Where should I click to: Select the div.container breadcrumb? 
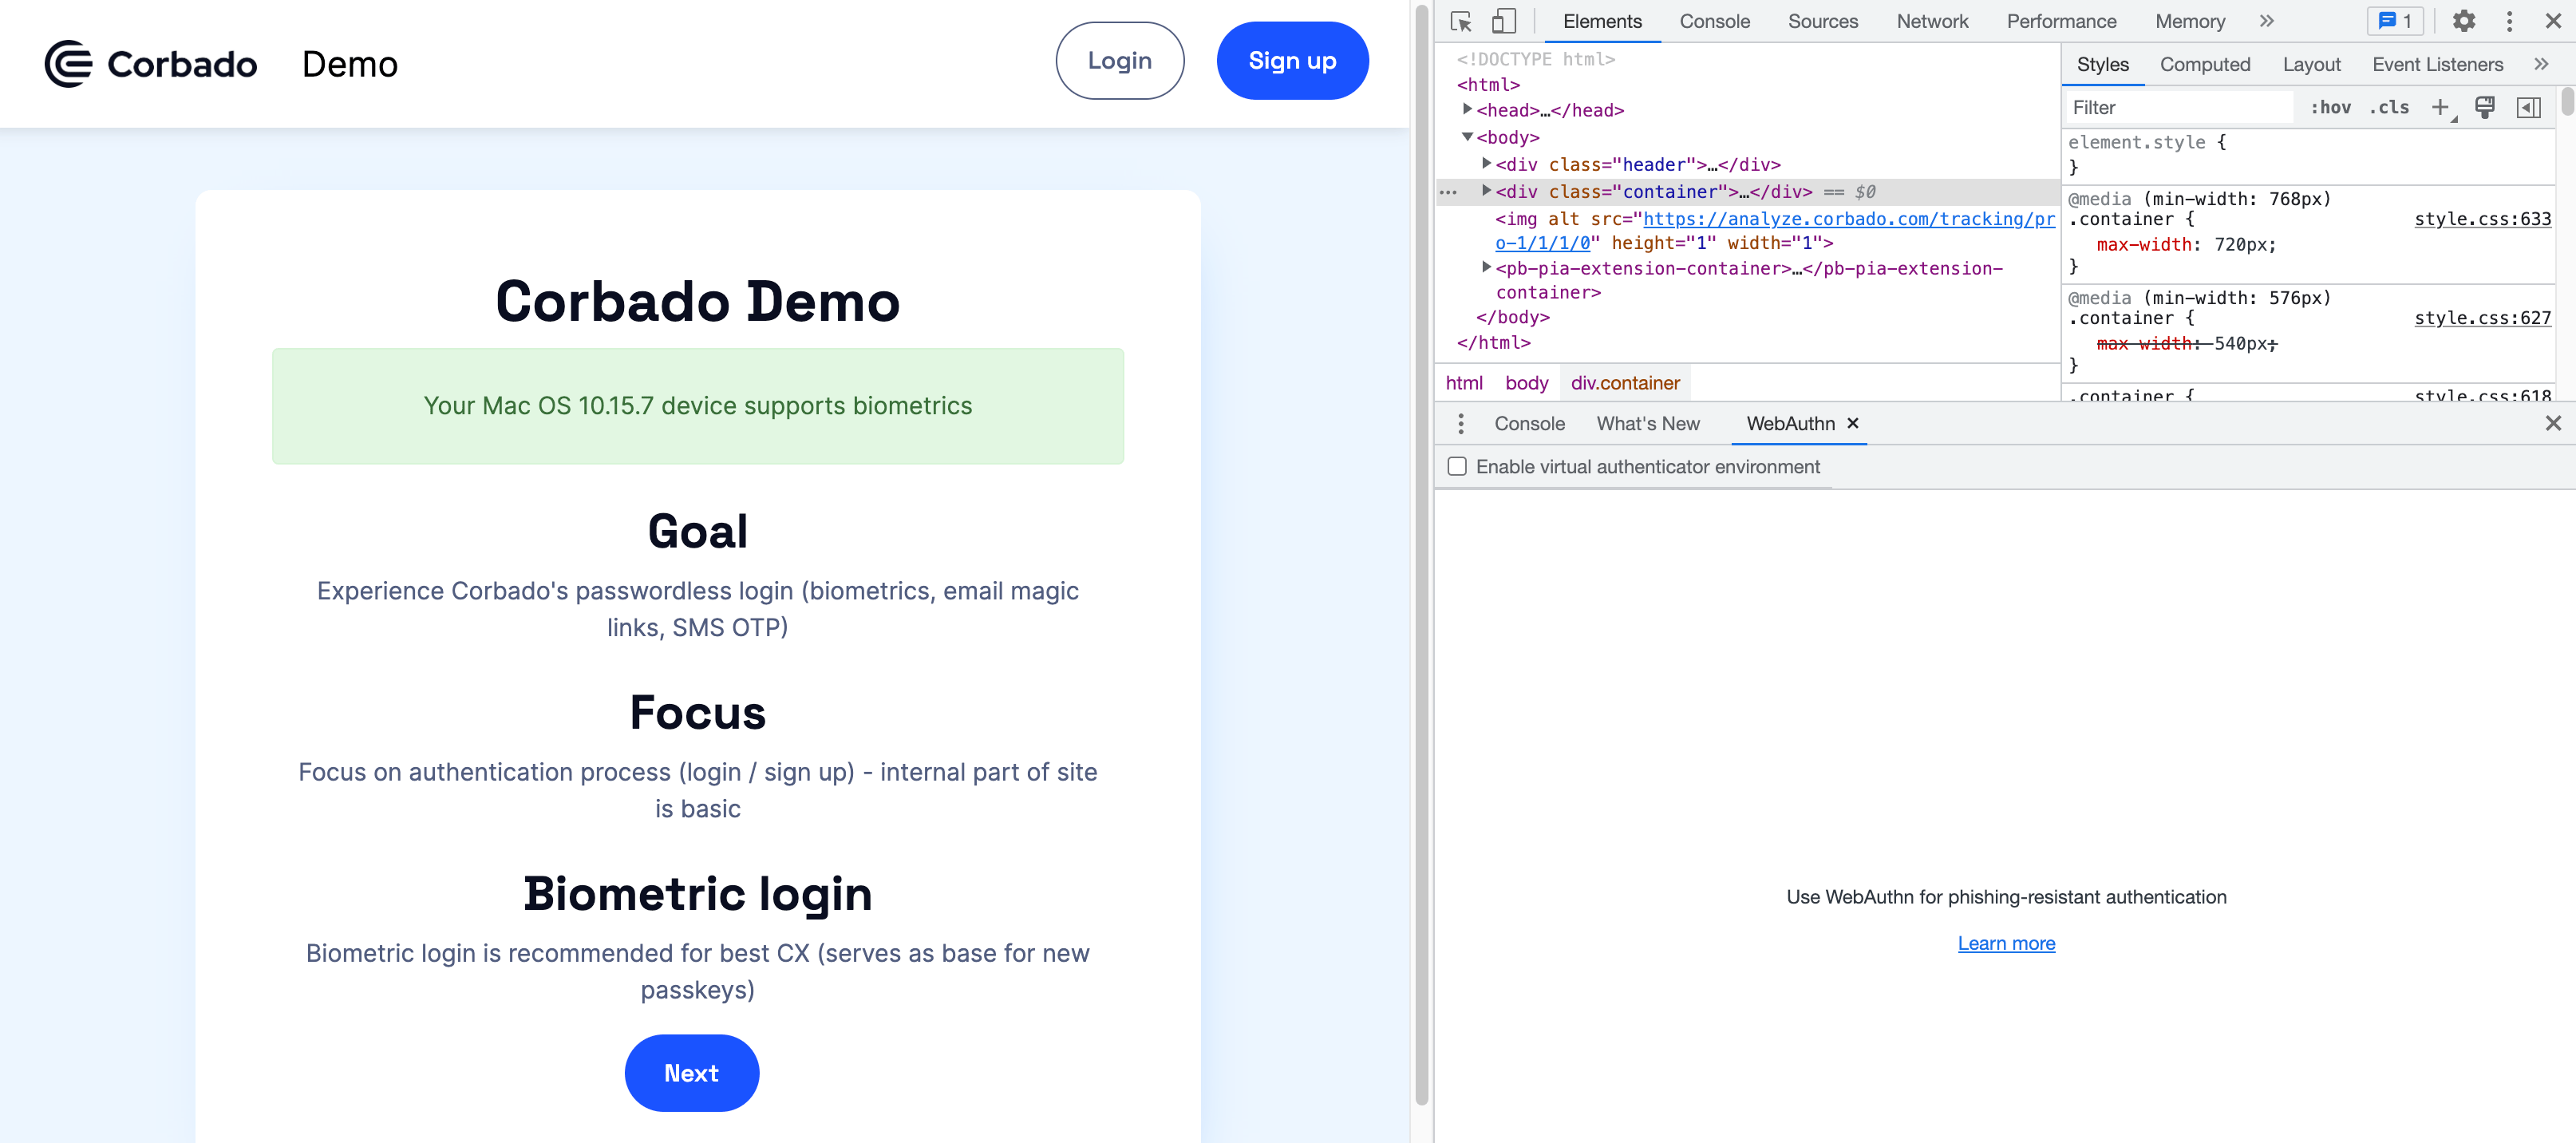1624,383
